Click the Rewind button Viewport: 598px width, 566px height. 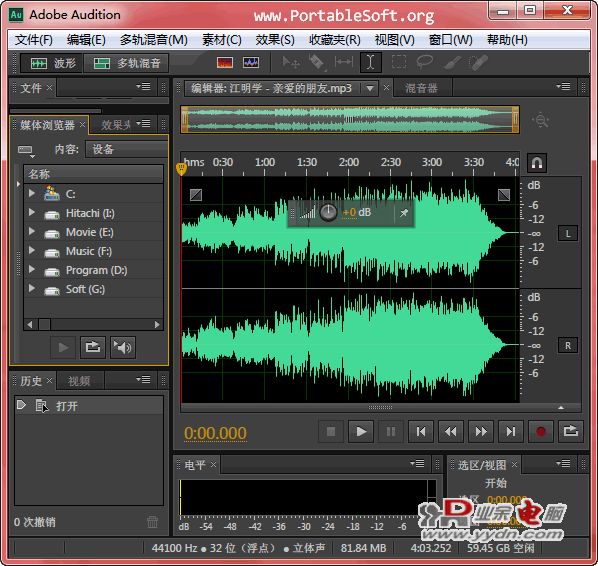[451, 431]
